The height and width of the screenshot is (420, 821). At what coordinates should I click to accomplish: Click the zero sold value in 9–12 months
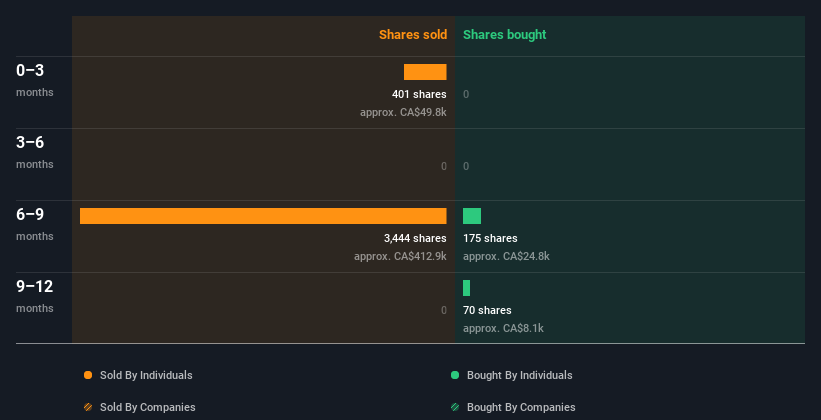click(443, 310)
